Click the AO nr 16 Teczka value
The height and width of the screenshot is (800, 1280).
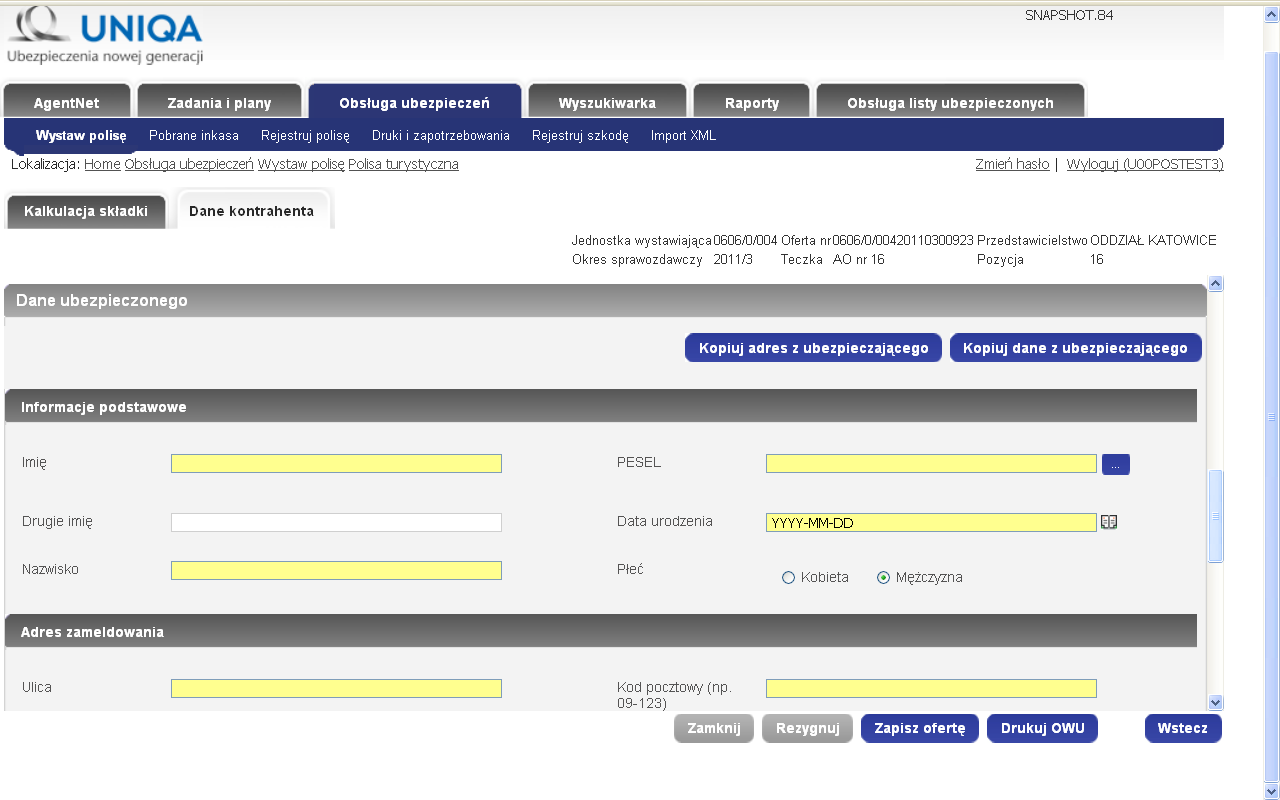coord(859,260)
